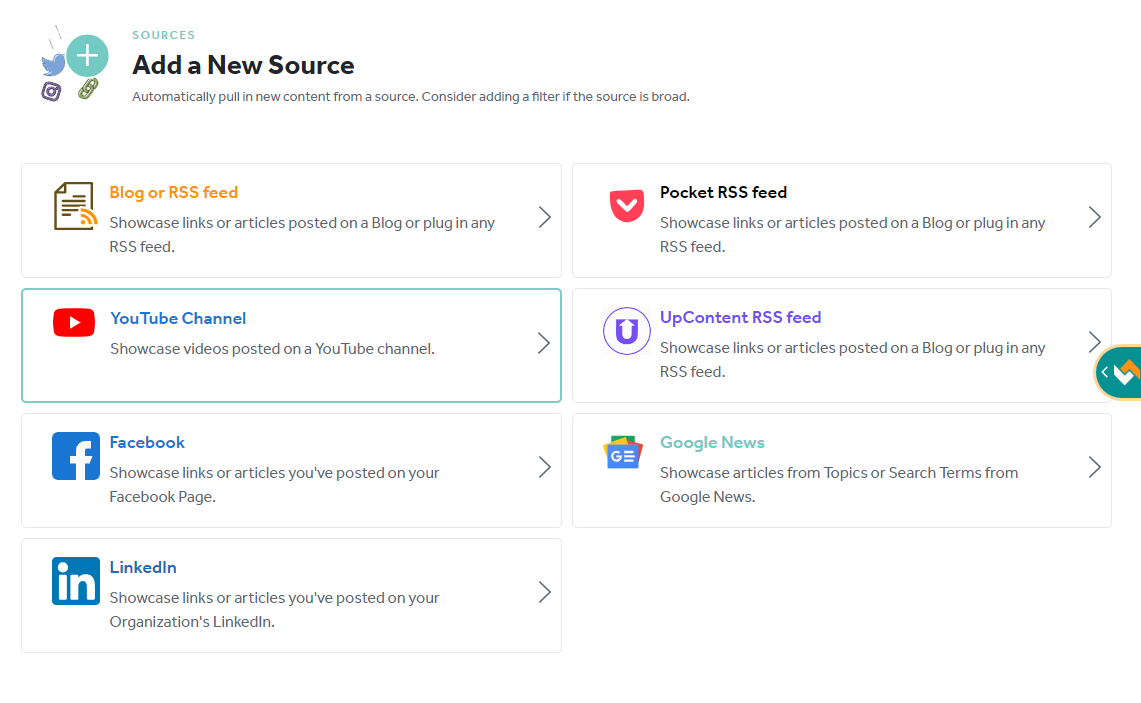The width and height of the screenshot is (1141, 703).
Task: Click the red Pocket logo icon
Action: click(627, 205)
